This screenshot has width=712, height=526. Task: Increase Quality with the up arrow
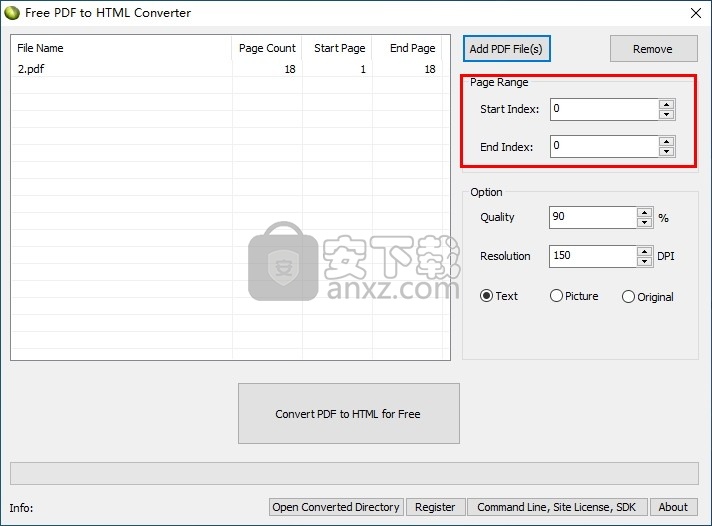coord(645,212)
